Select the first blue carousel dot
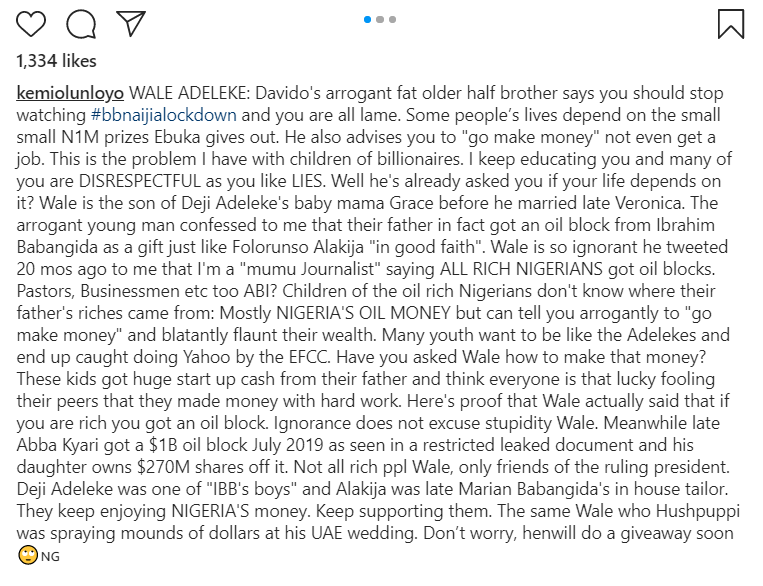 [369, 18]
